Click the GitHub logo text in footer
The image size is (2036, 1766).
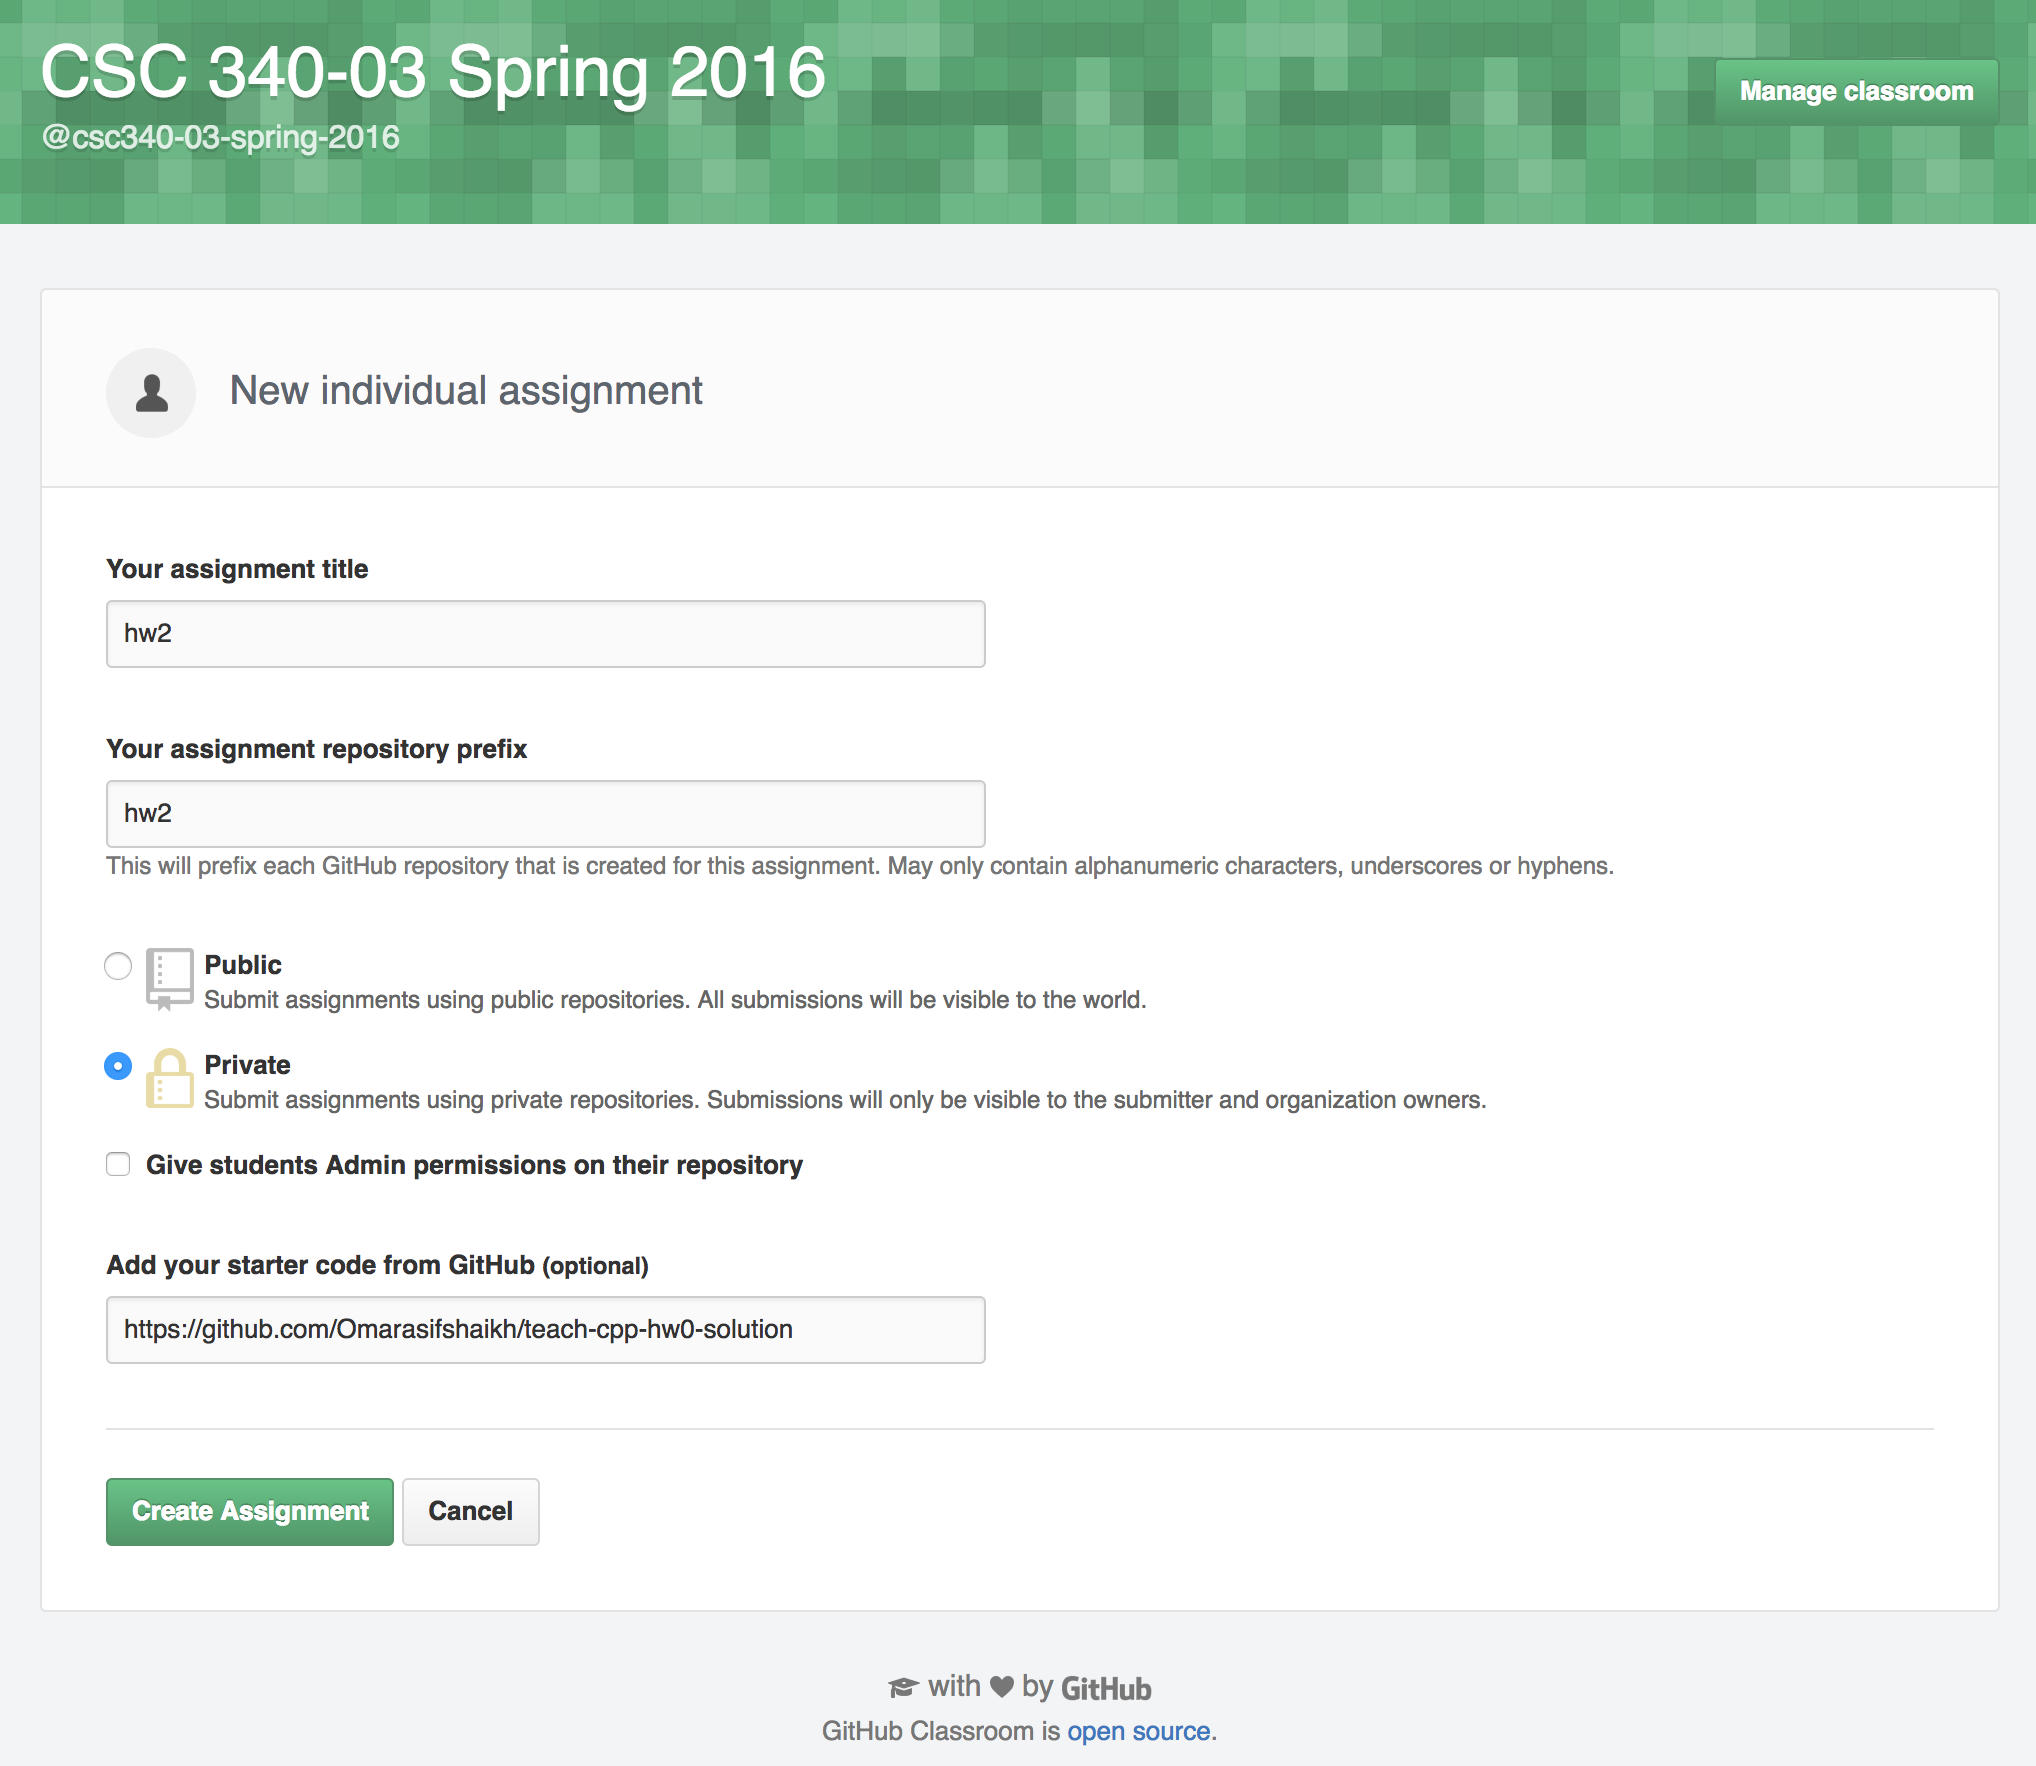[1105, 1689]
